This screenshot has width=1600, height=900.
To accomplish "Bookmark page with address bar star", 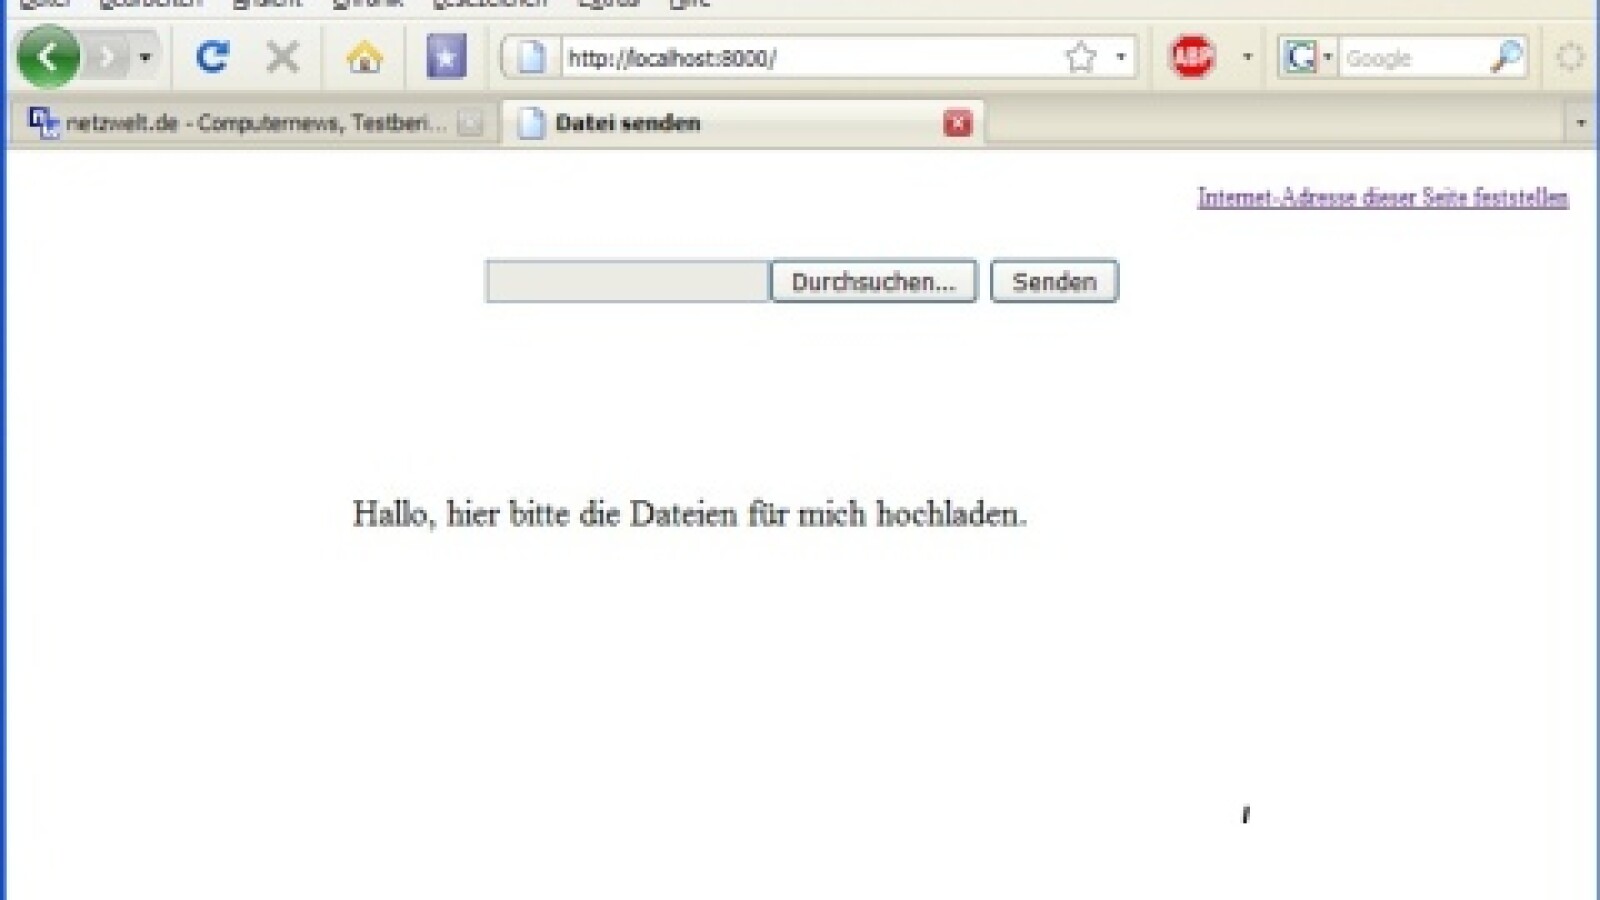I will pyautogui.click(x=1081, y=57).
